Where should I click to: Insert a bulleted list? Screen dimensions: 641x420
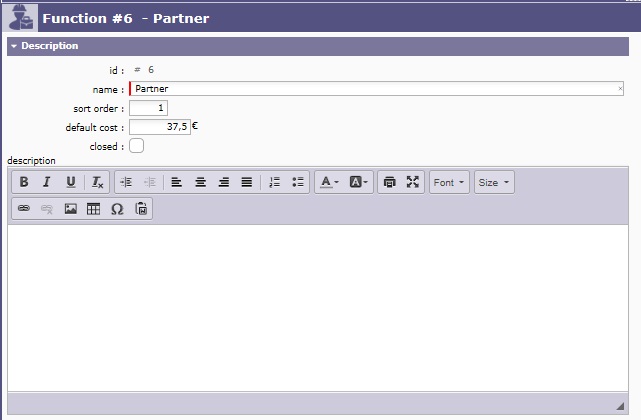(298, 182)
